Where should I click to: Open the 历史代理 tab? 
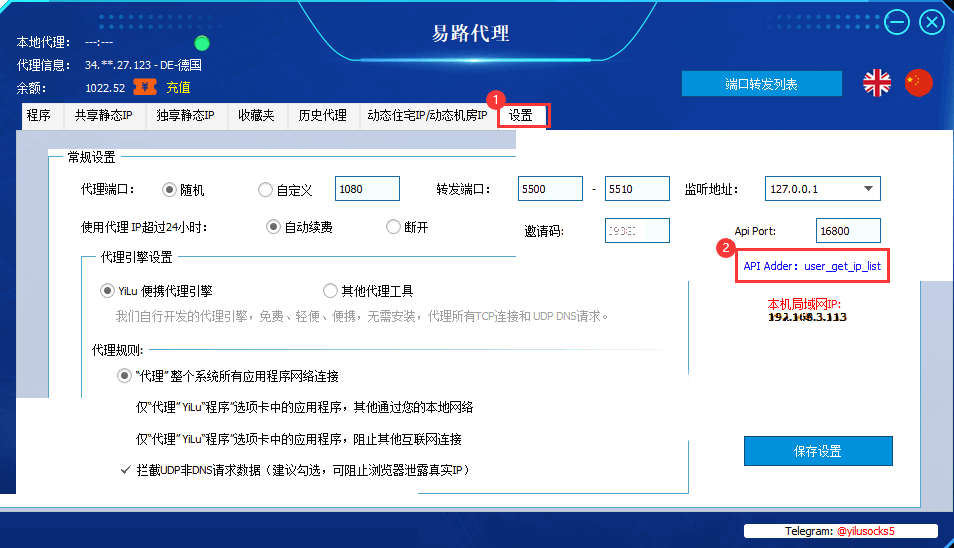pyautogui.click(x=322, y=116)
